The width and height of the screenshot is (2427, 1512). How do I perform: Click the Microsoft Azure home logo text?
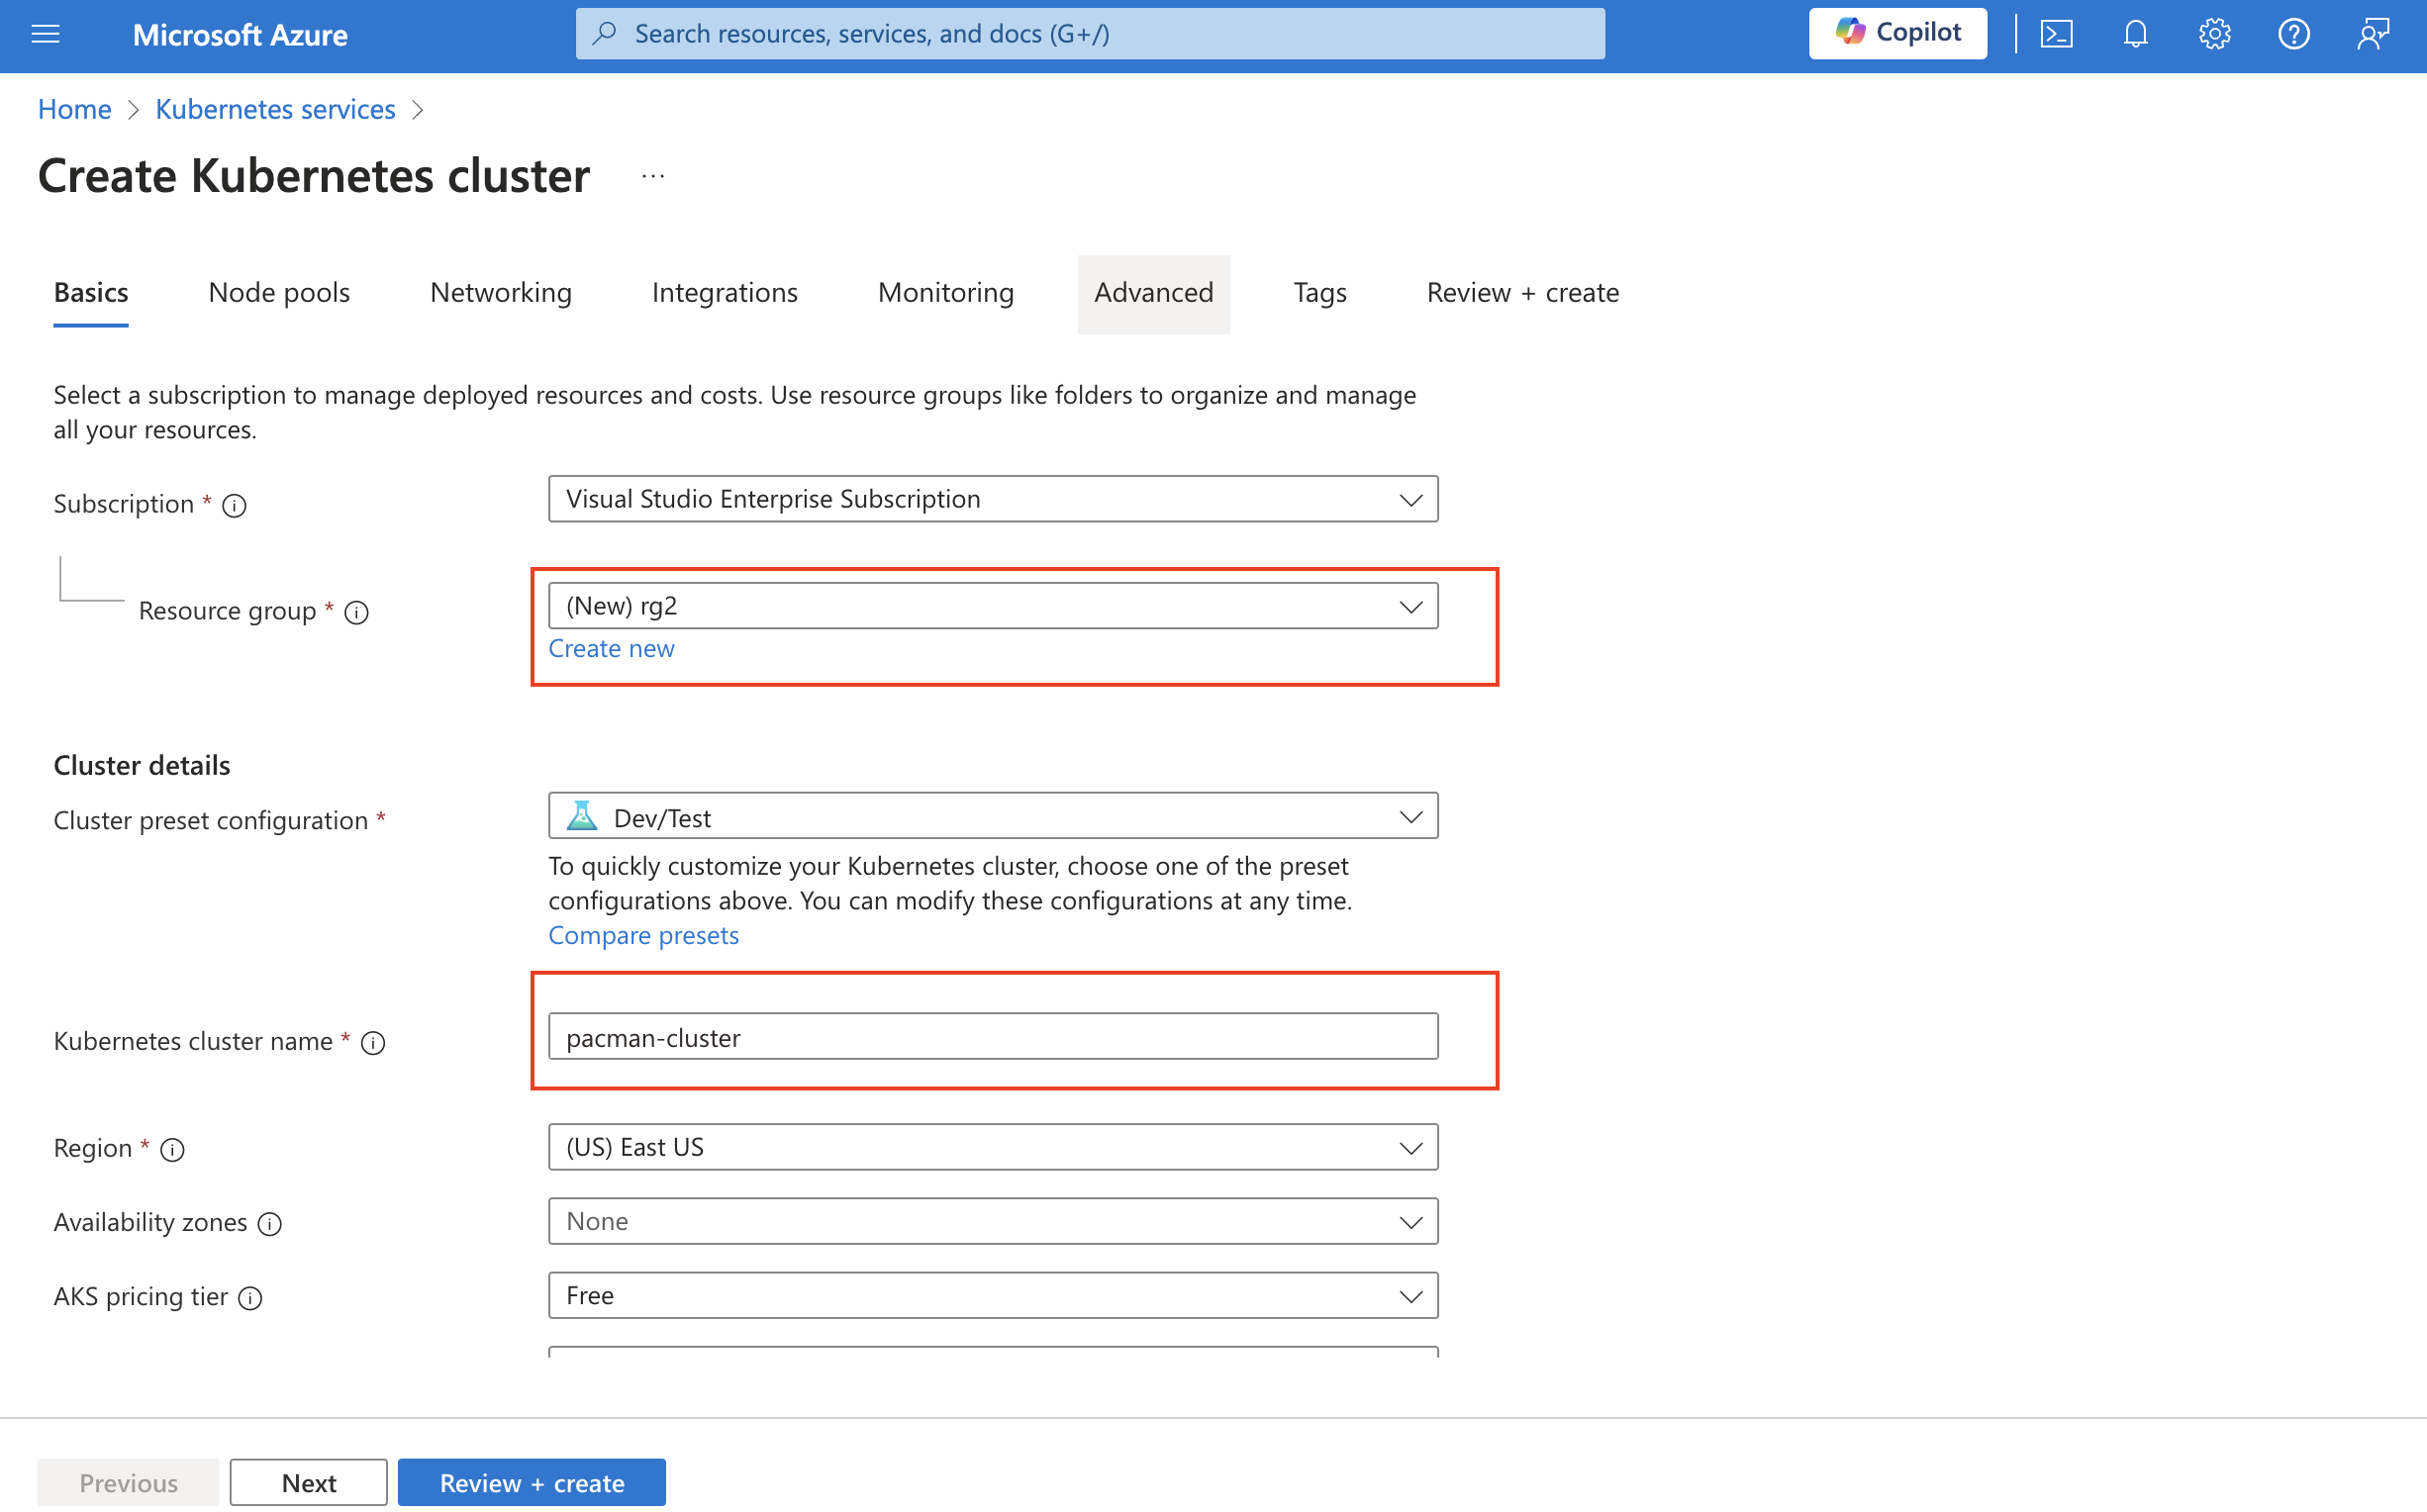click(x=240, y=34)
